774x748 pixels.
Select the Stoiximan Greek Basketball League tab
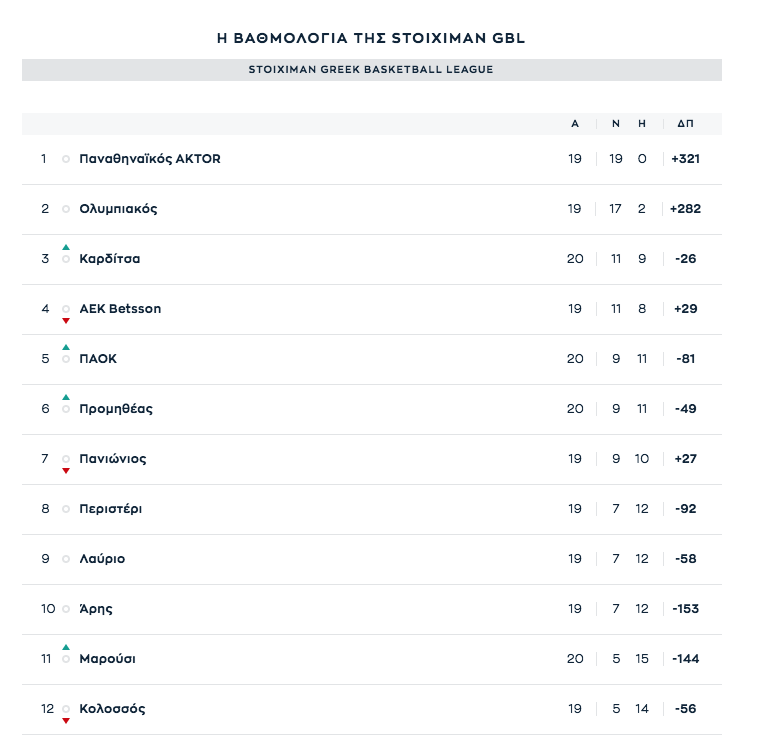tap(371, 70)
